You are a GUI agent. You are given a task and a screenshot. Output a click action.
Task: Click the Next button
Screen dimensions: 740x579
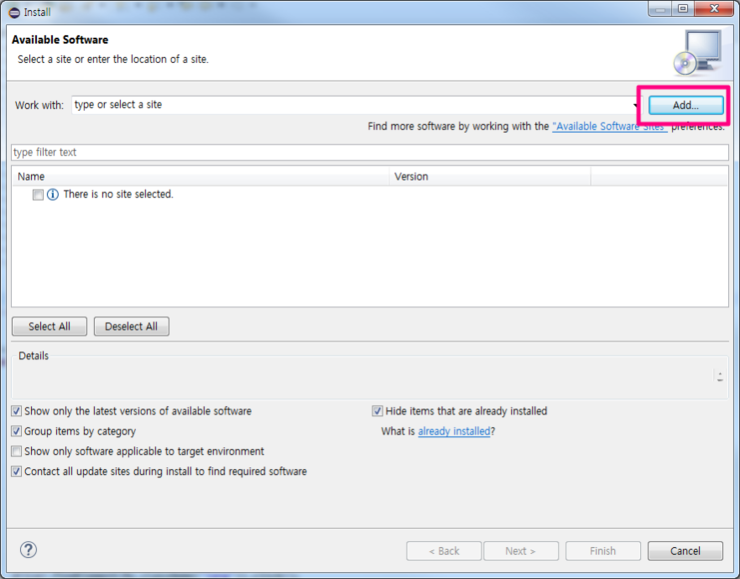[521, 551]
